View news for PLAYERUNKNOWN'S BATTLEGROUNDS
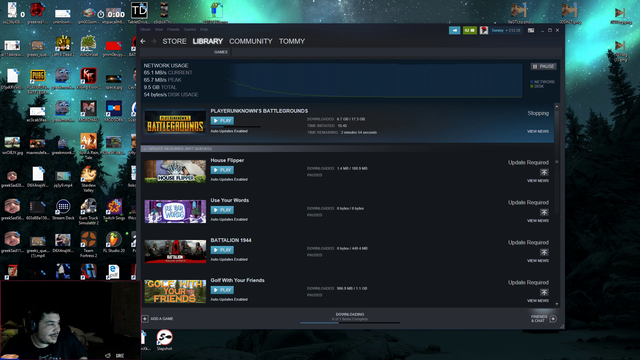The image size is (640, 360). coord(538,131)
